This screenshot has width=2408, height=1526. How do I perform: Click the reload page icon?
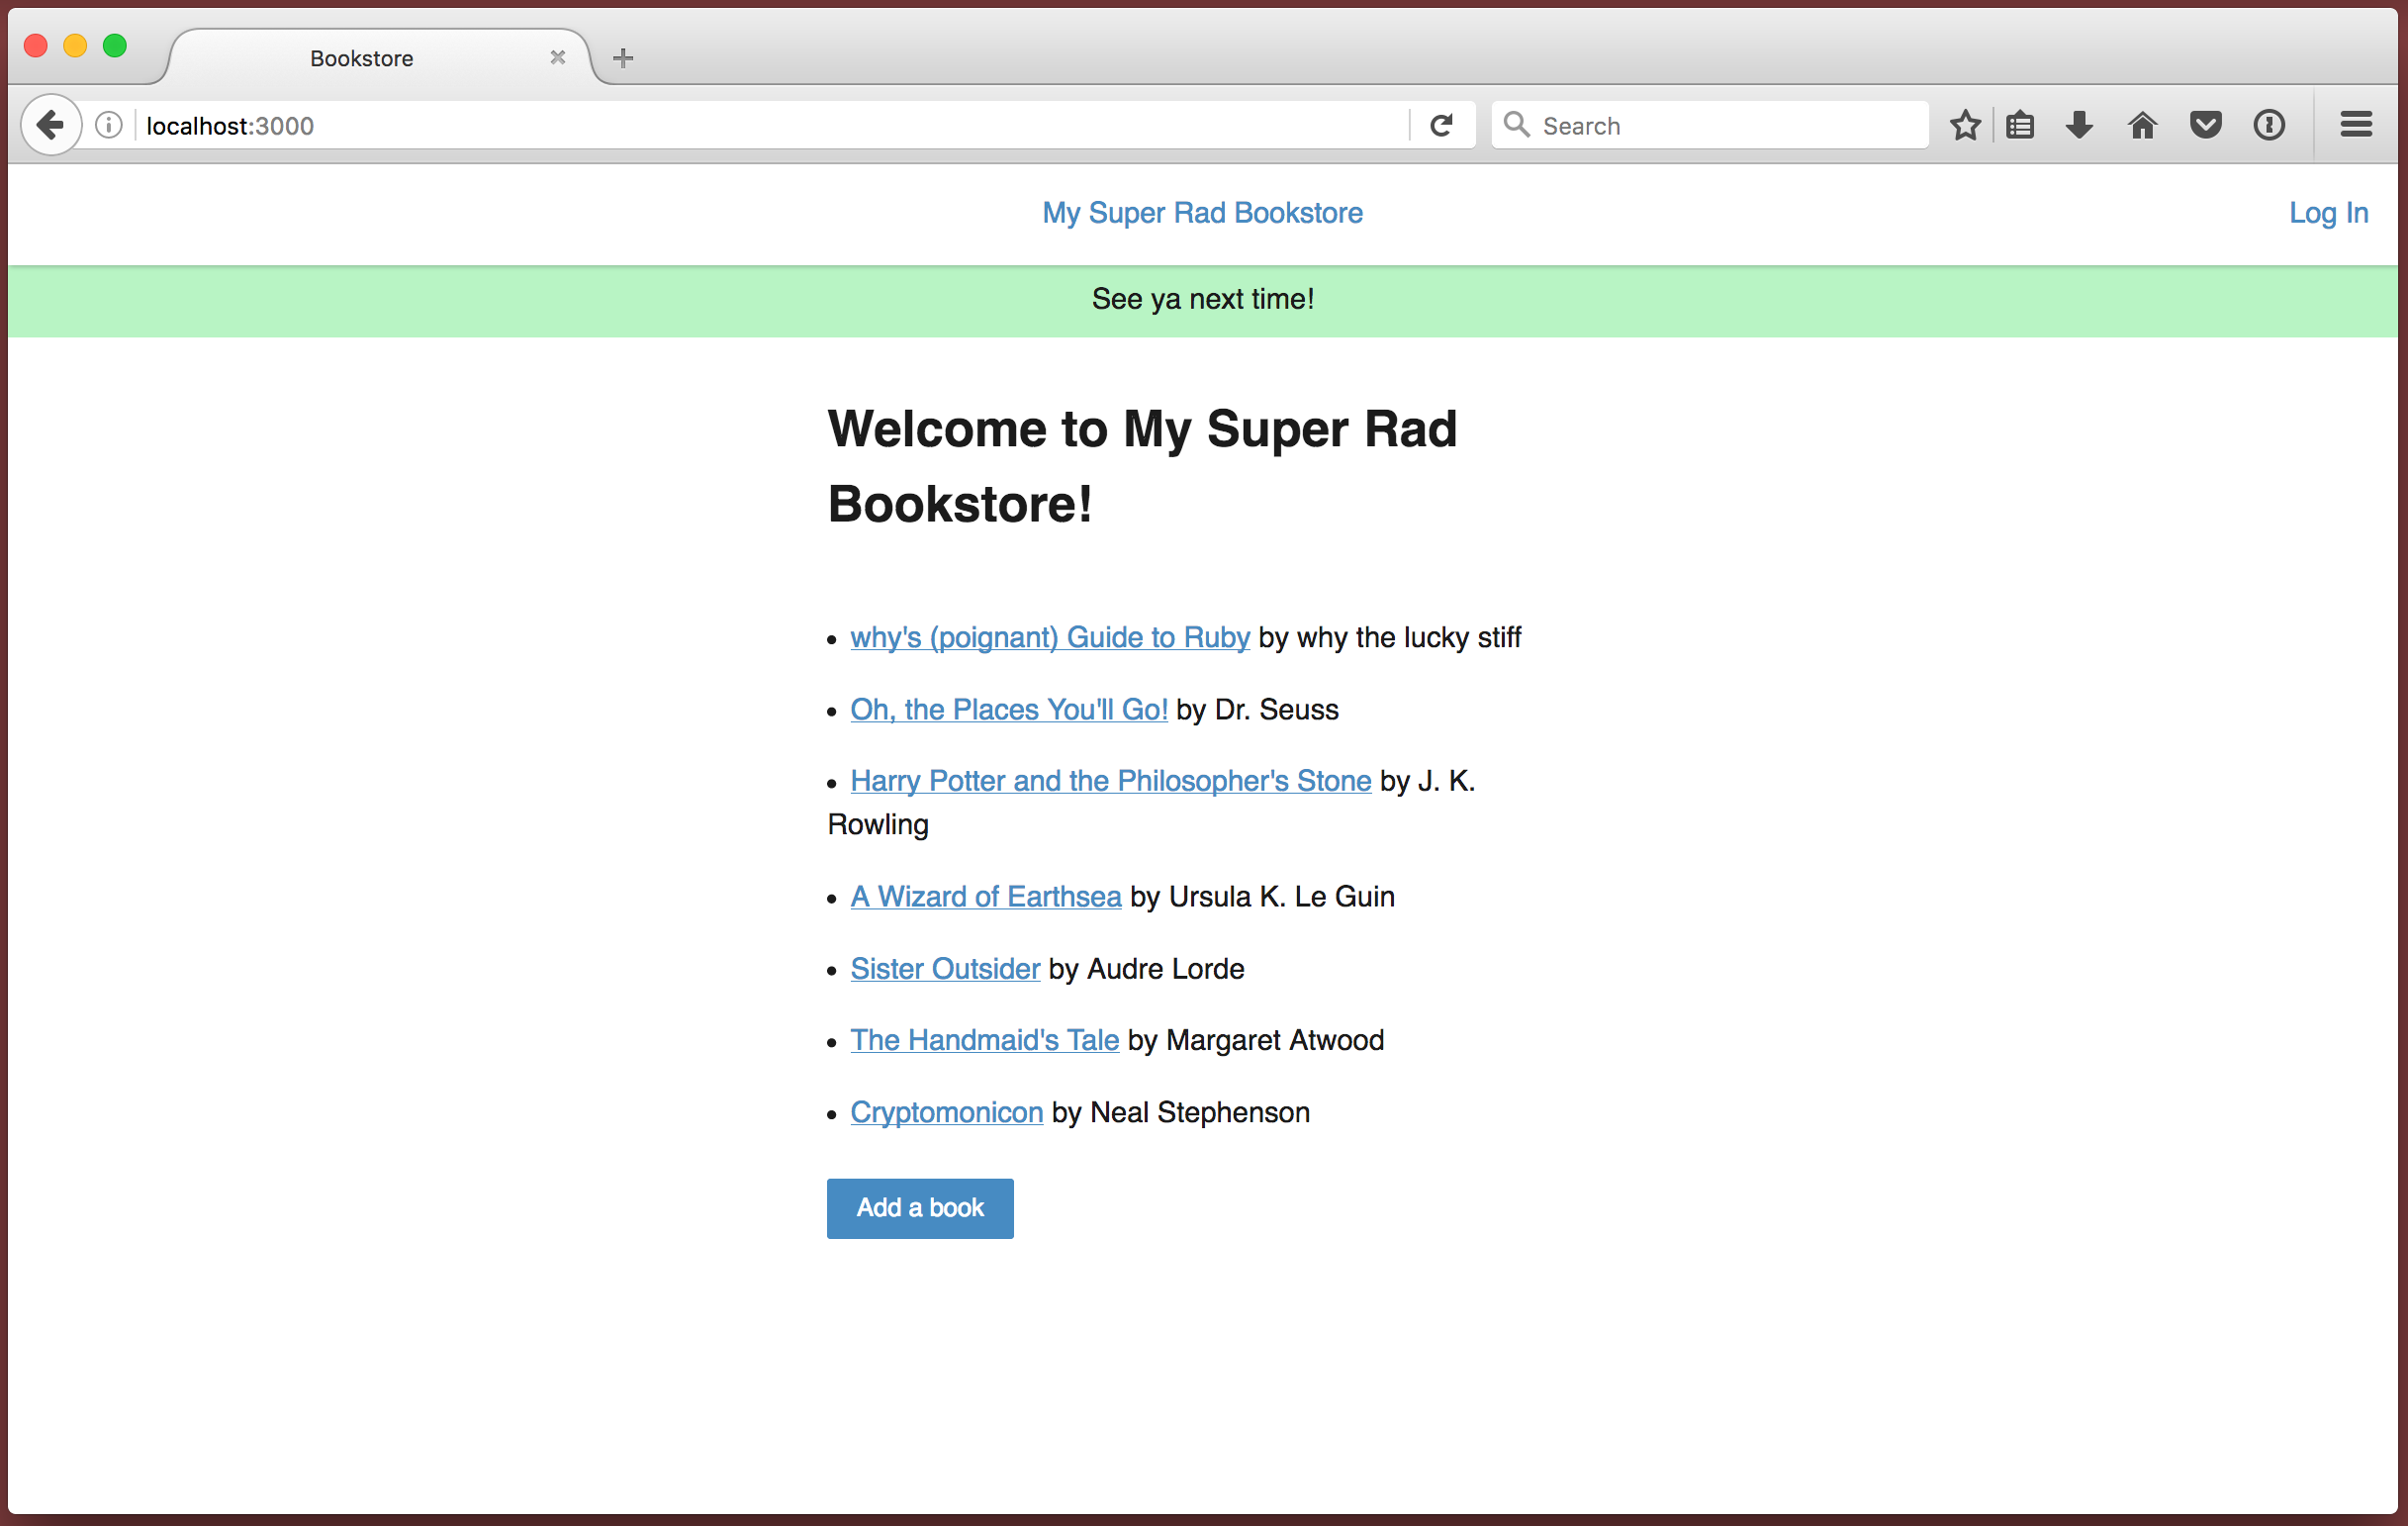coord(1439,125)
